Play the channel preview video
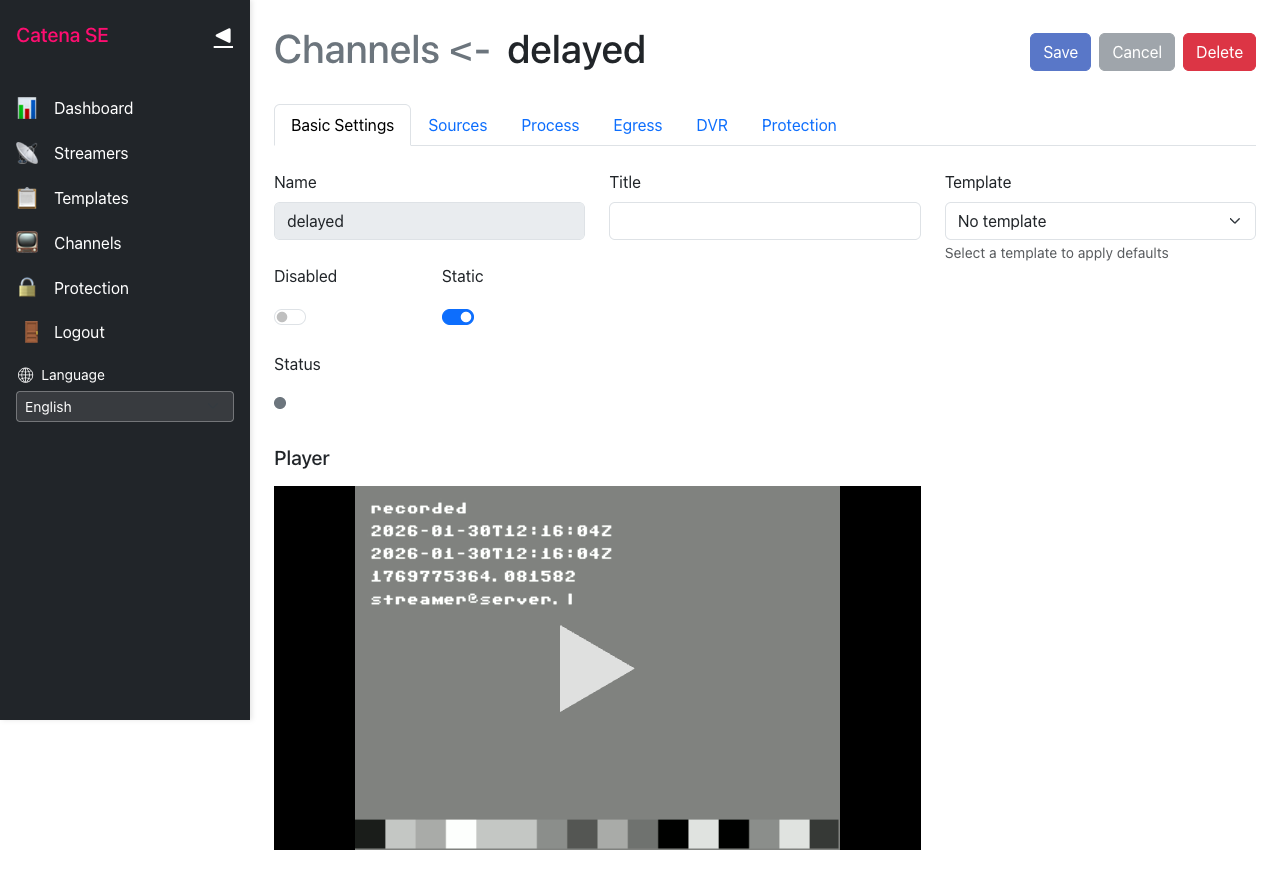 pos(597,668)
